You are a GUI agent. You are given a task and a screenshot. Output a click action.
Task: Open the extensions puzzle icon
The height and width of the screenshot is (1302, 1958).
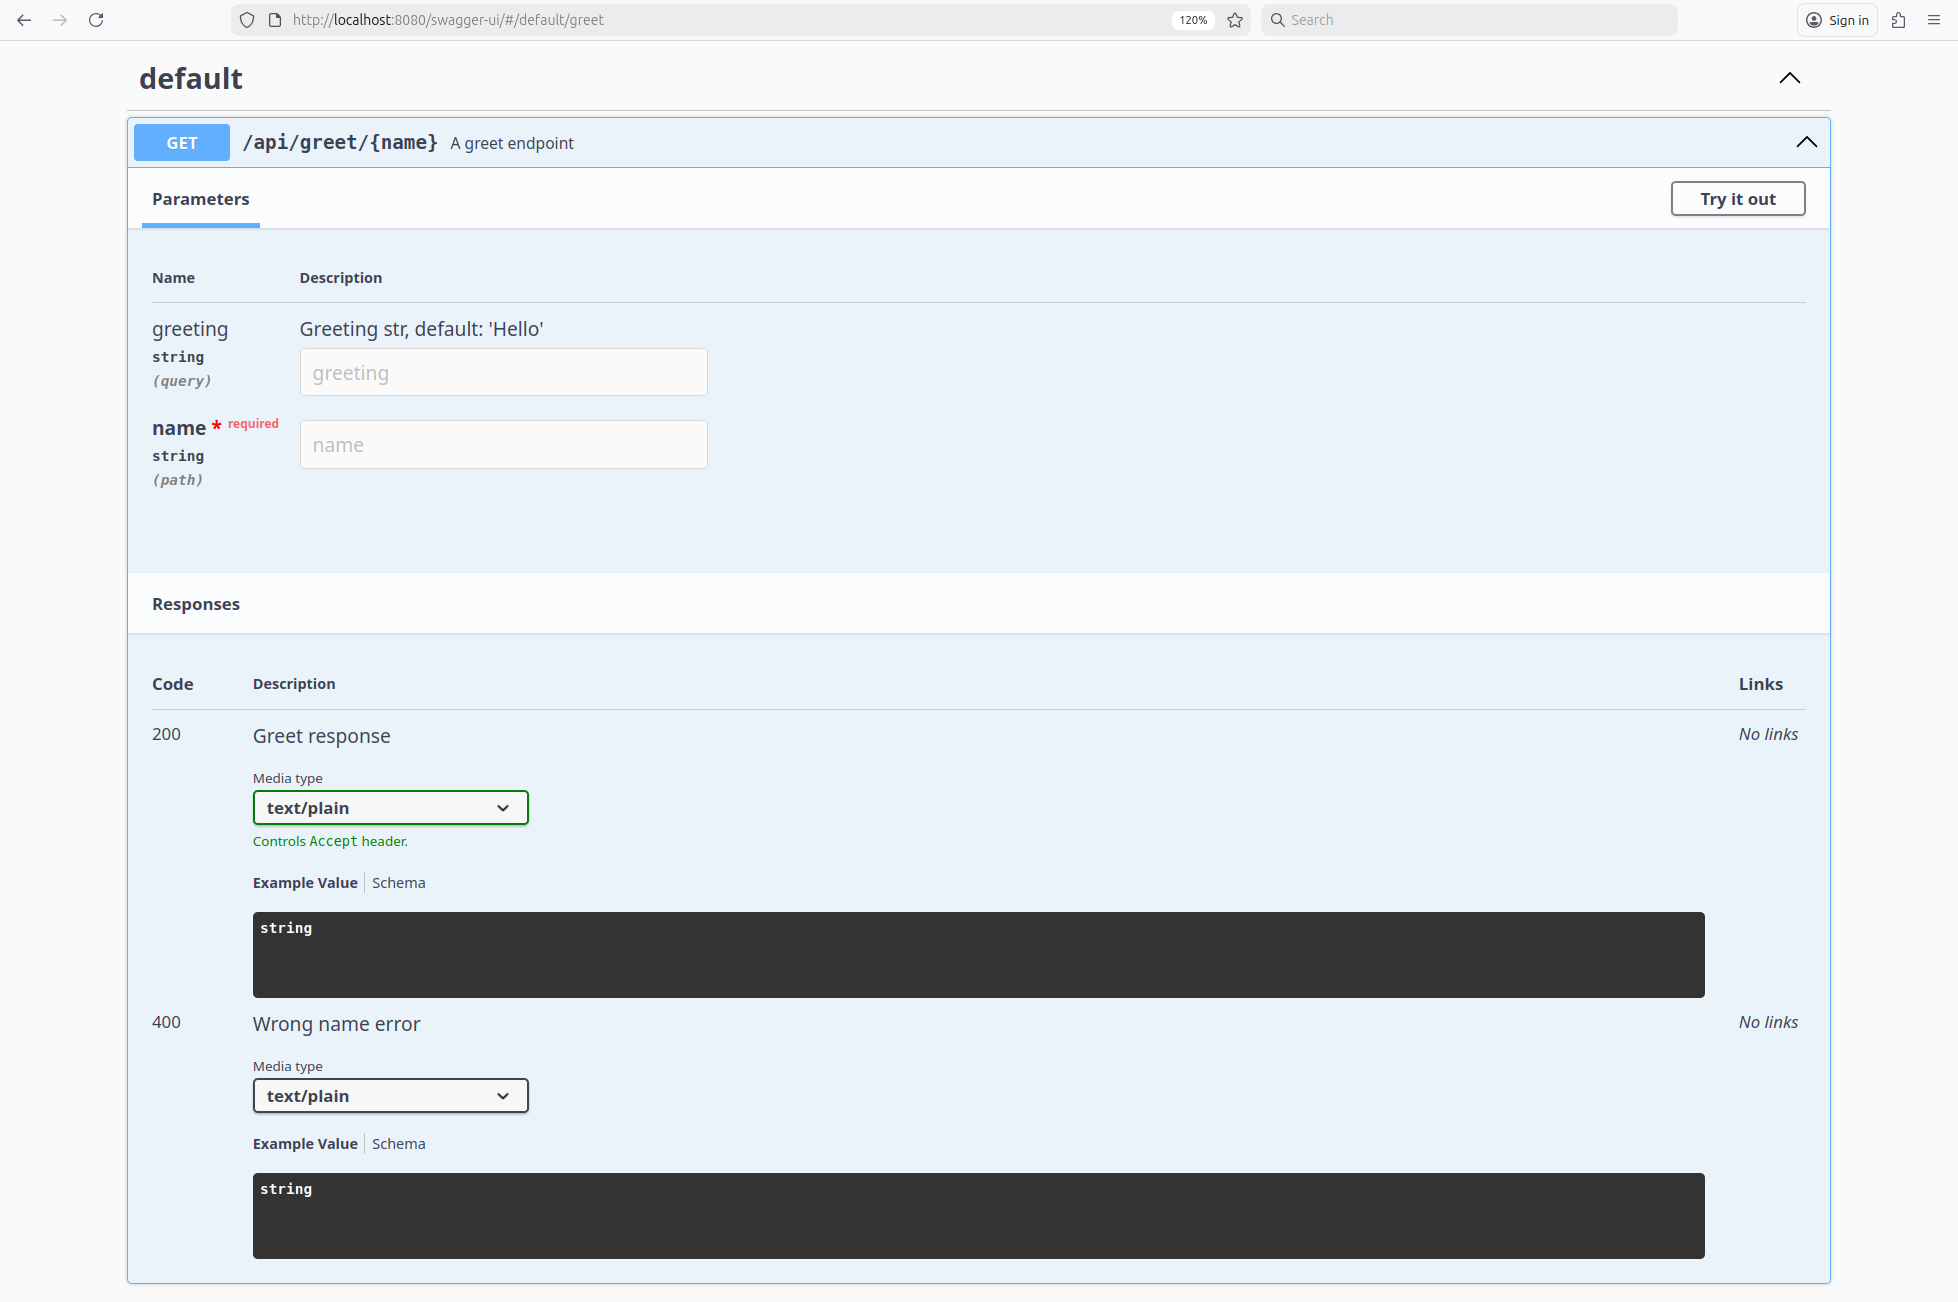tap(1898, 20)
